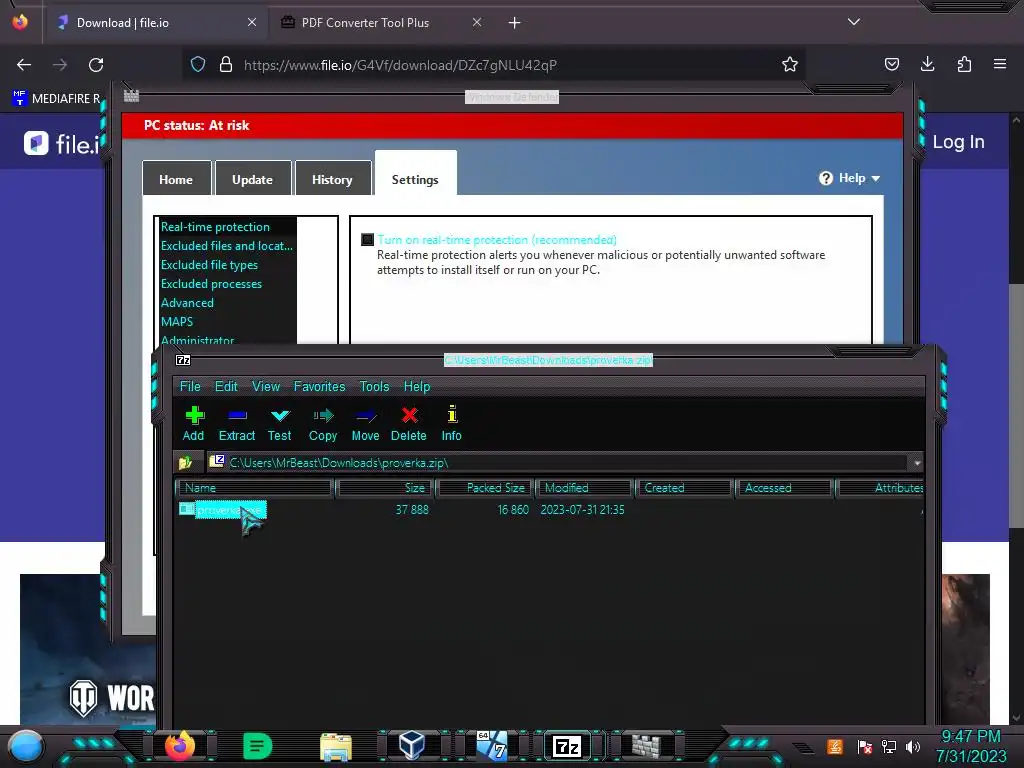This screenshot has height=768, width=1024.
Task: Bookmark this page with the star icon
Action: pos(790,65)
